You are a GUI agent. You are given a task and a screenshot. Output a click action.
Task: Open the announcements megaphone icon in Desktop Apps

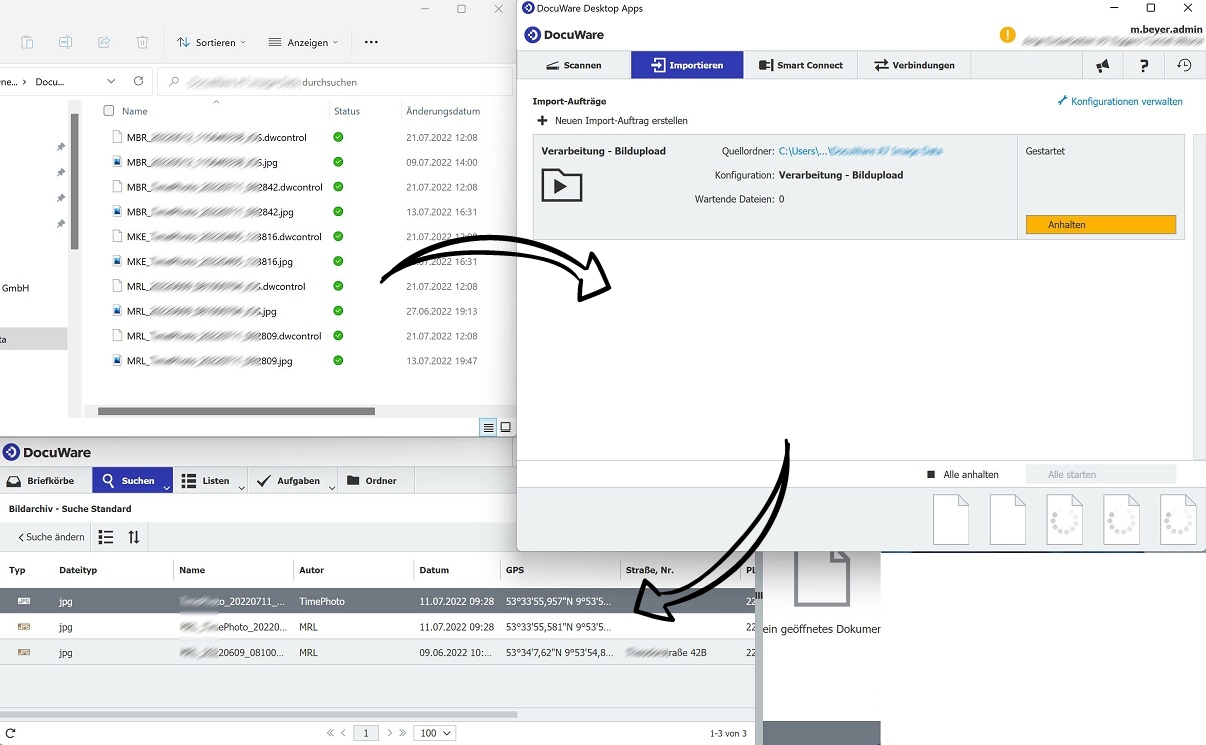(x=1102, y=65)
